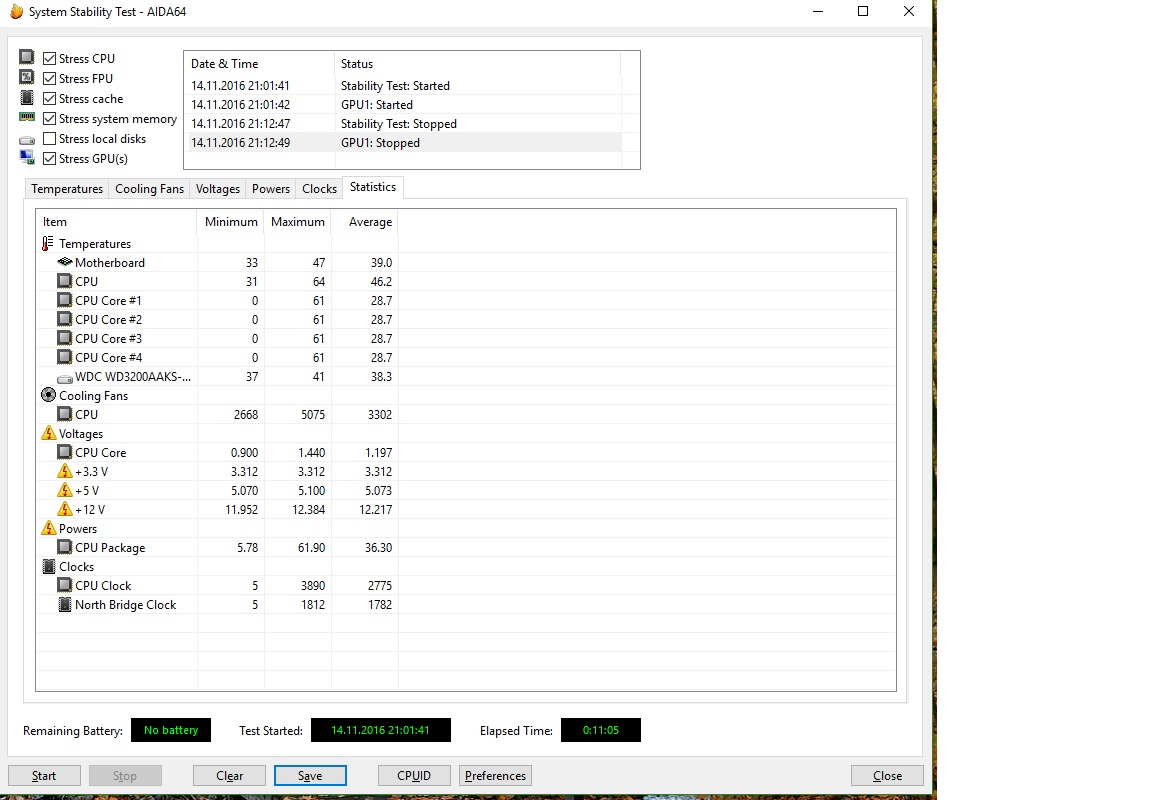1152x800 pixels.
Task: Click the warning icon beside +5 V
Action: point(65,490)
